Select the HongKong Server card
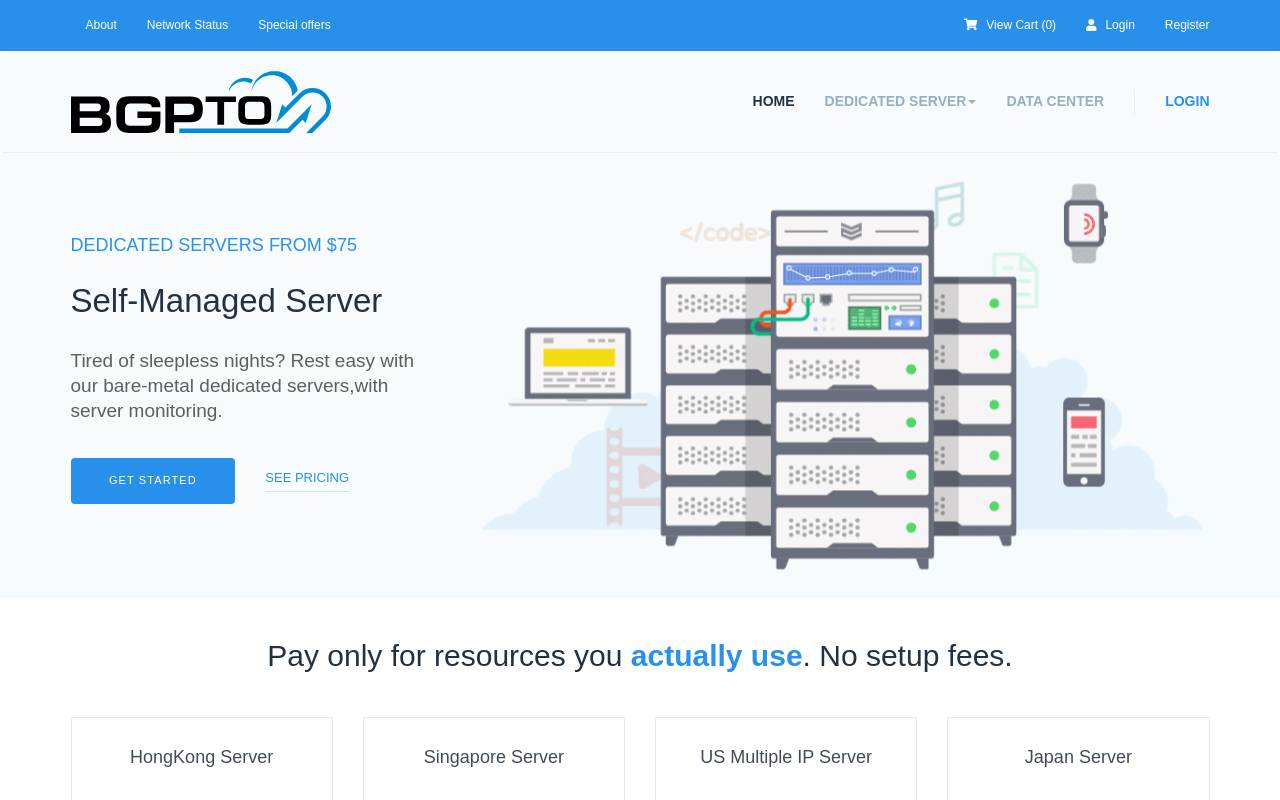The image size is (1280, 800). coord(202,758)
